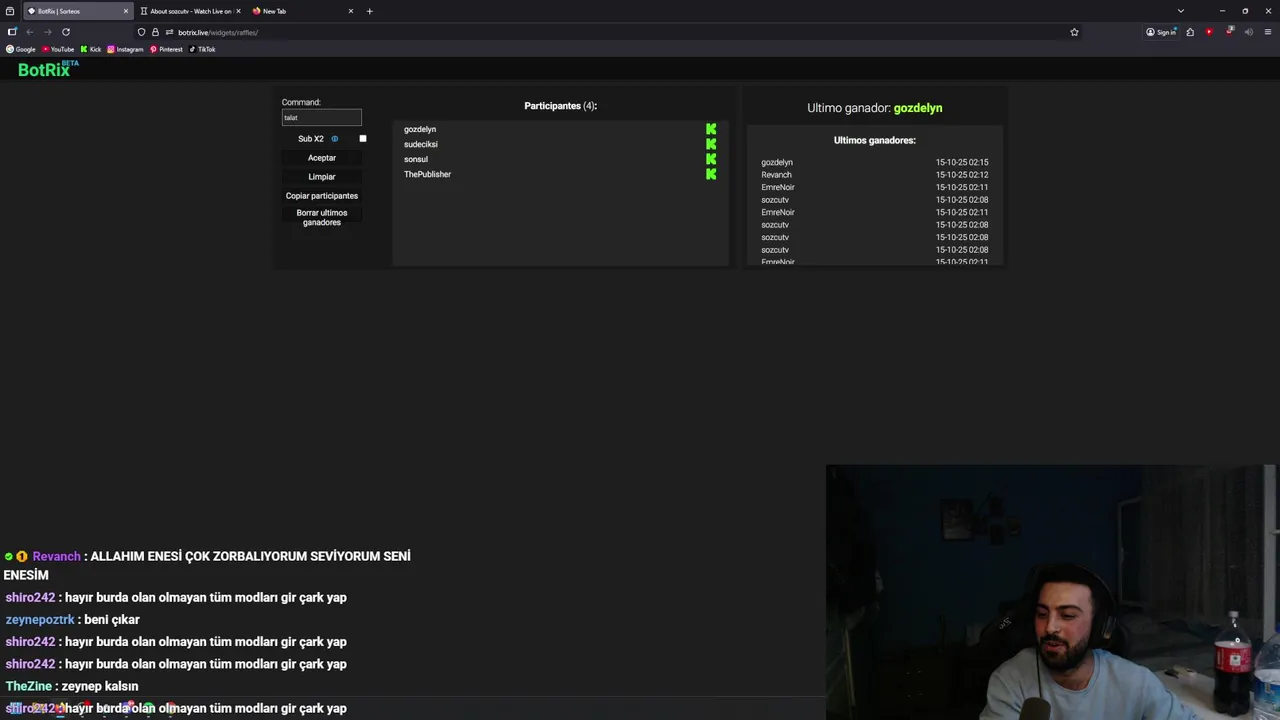The image size is (1280, 720).
Task: Open the Firefox View icon
Action: click(10, 11)
